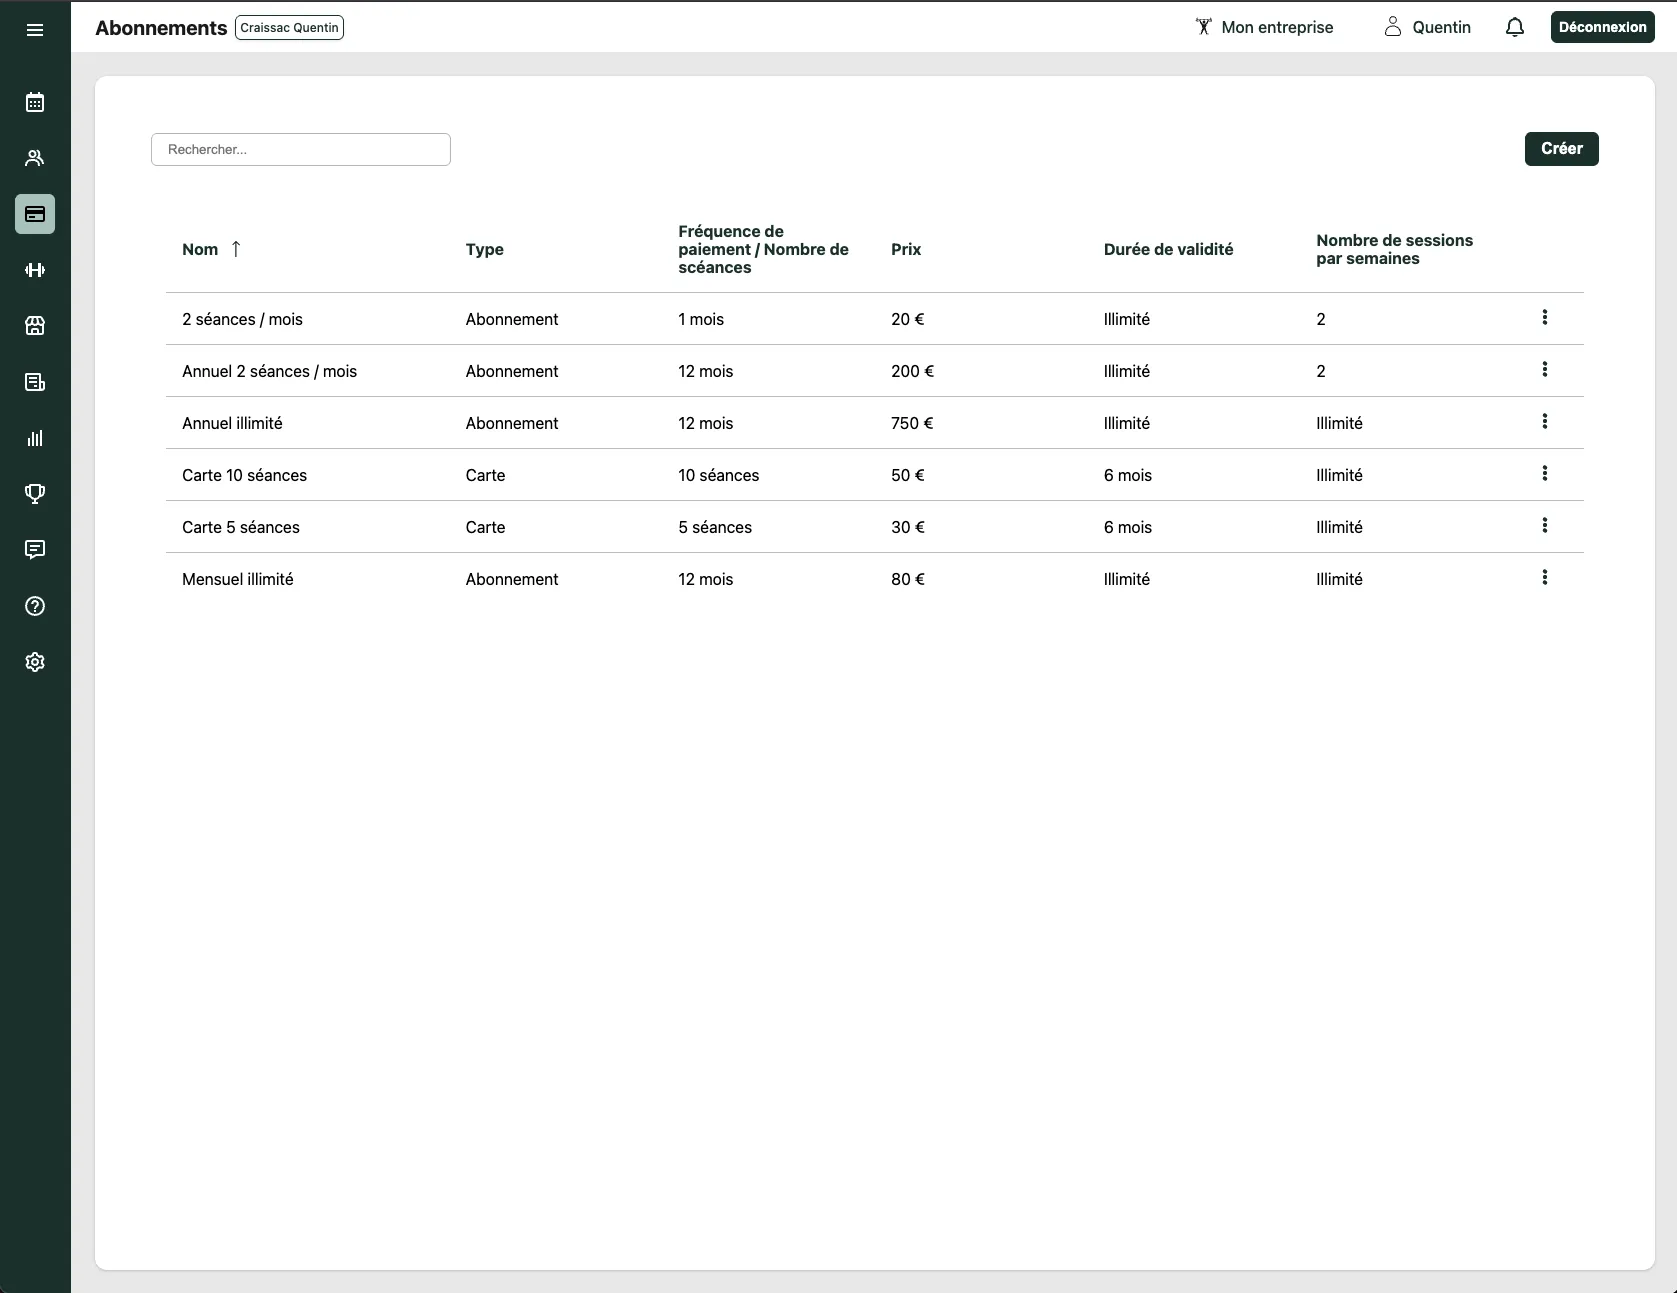Open the statistics bar chart icon

(35, 438)
